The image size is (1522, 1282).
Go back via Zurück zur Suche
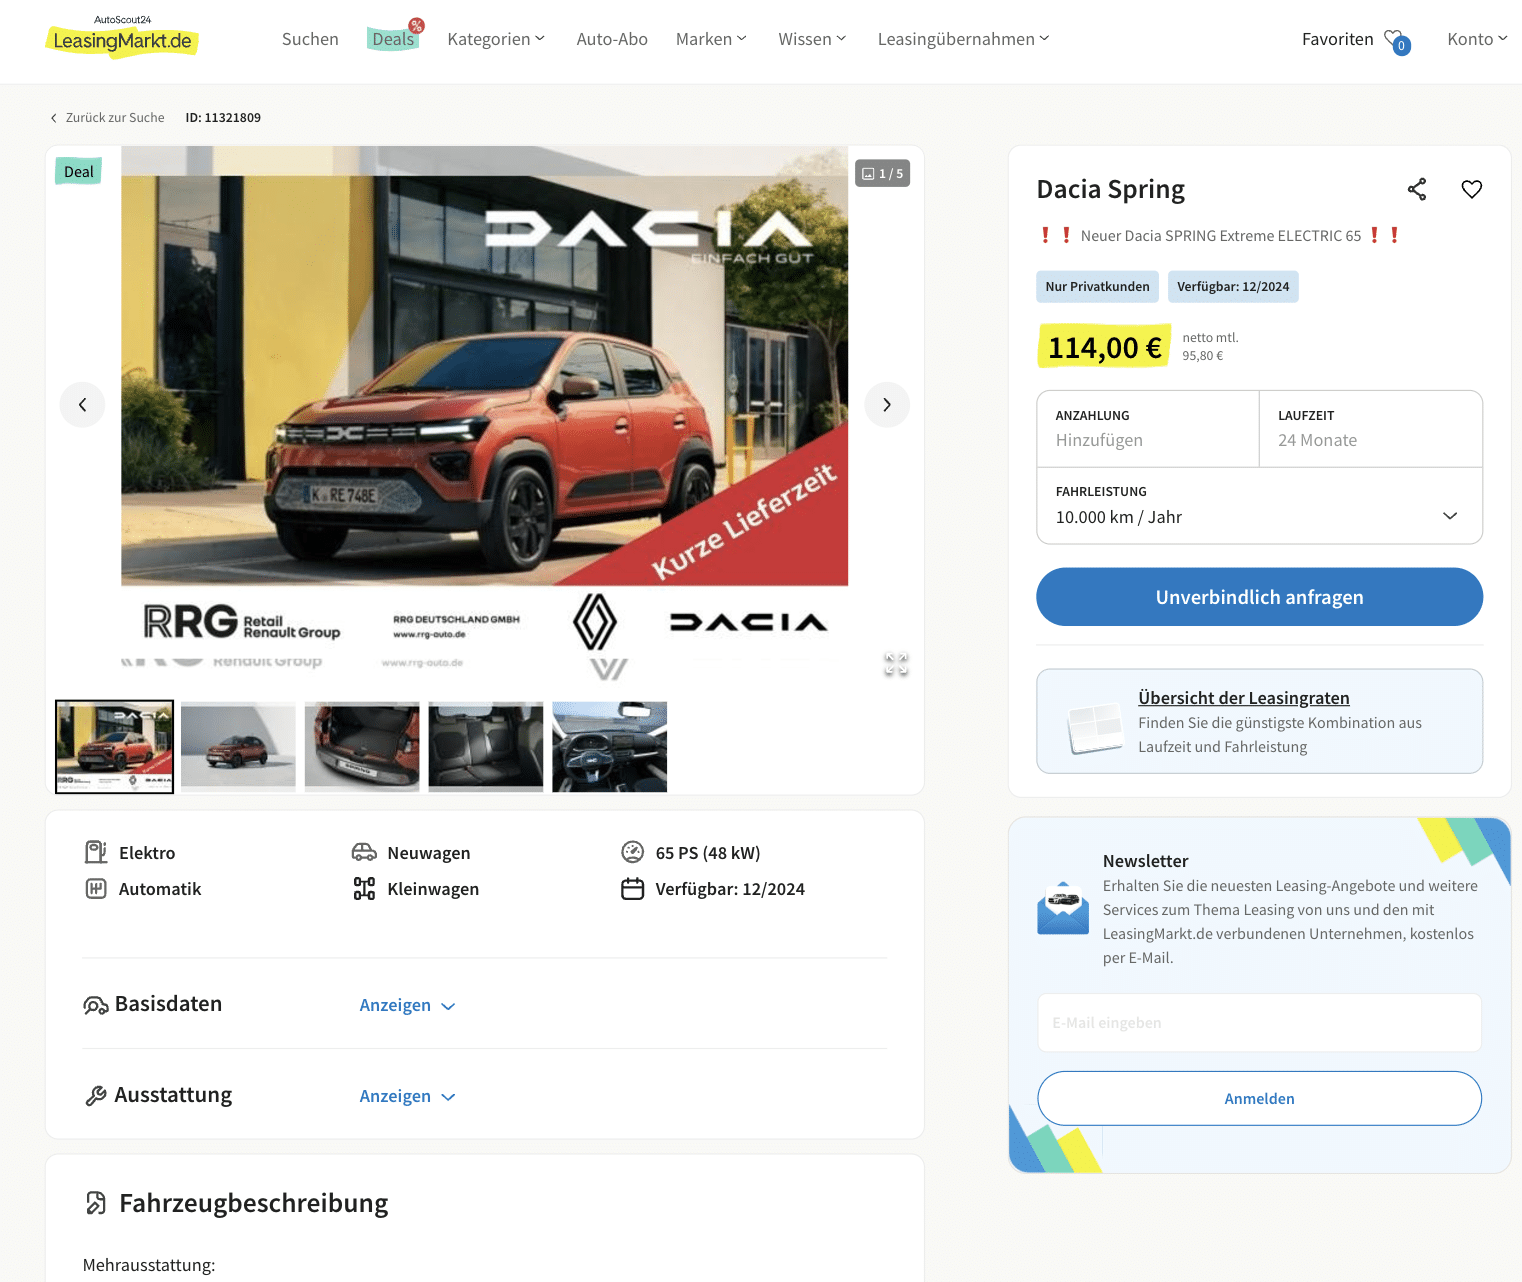pyautogui.click(x=107, y=117)
